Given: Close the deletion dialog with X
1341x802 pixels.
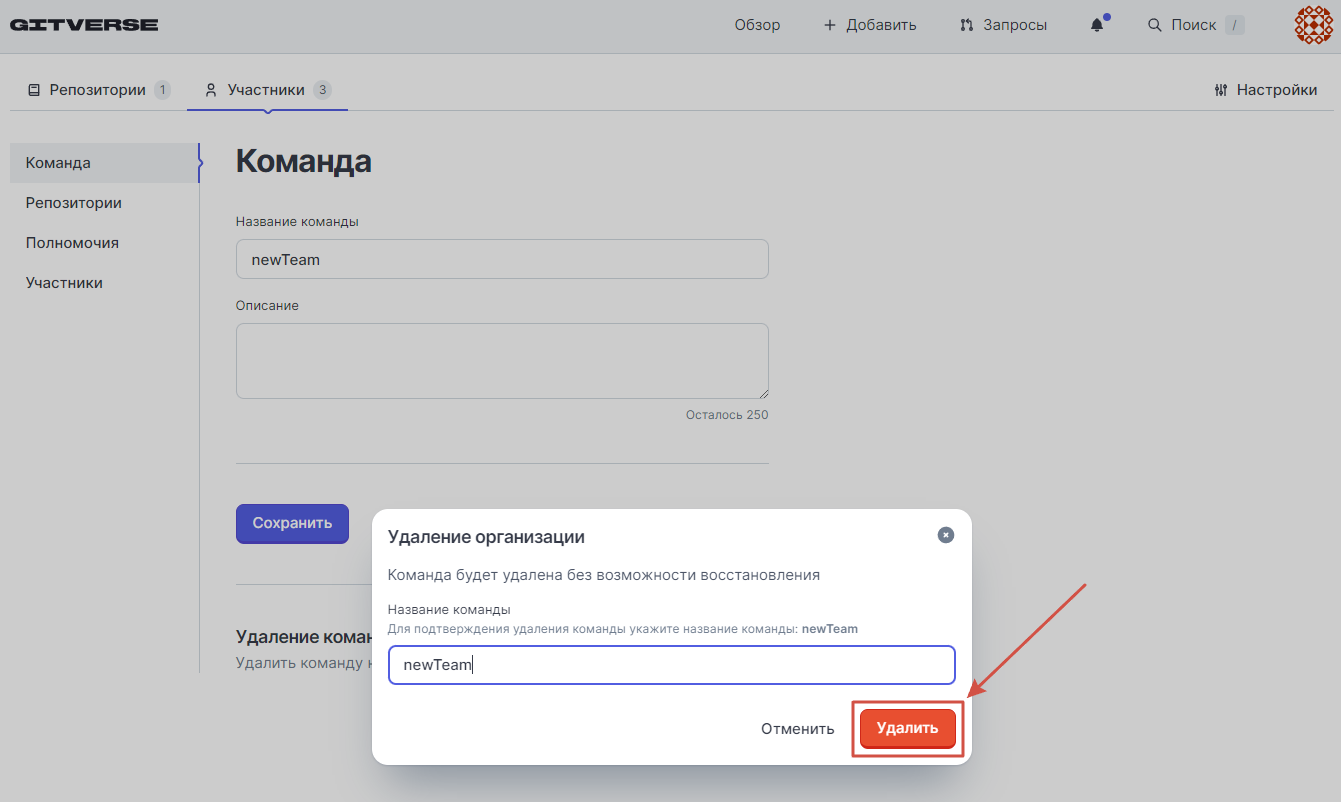Looking at the screenshot, I should [946, 535].
